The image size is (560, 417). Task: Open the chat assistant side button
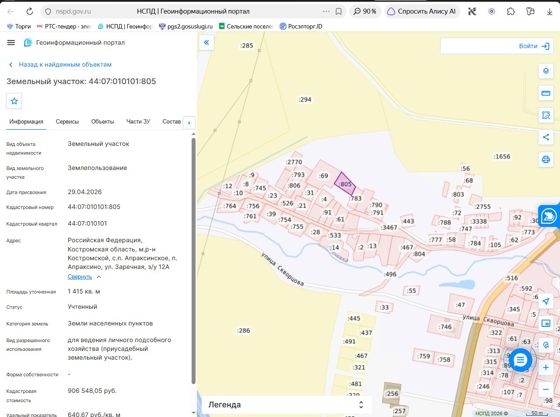point(549,216)
